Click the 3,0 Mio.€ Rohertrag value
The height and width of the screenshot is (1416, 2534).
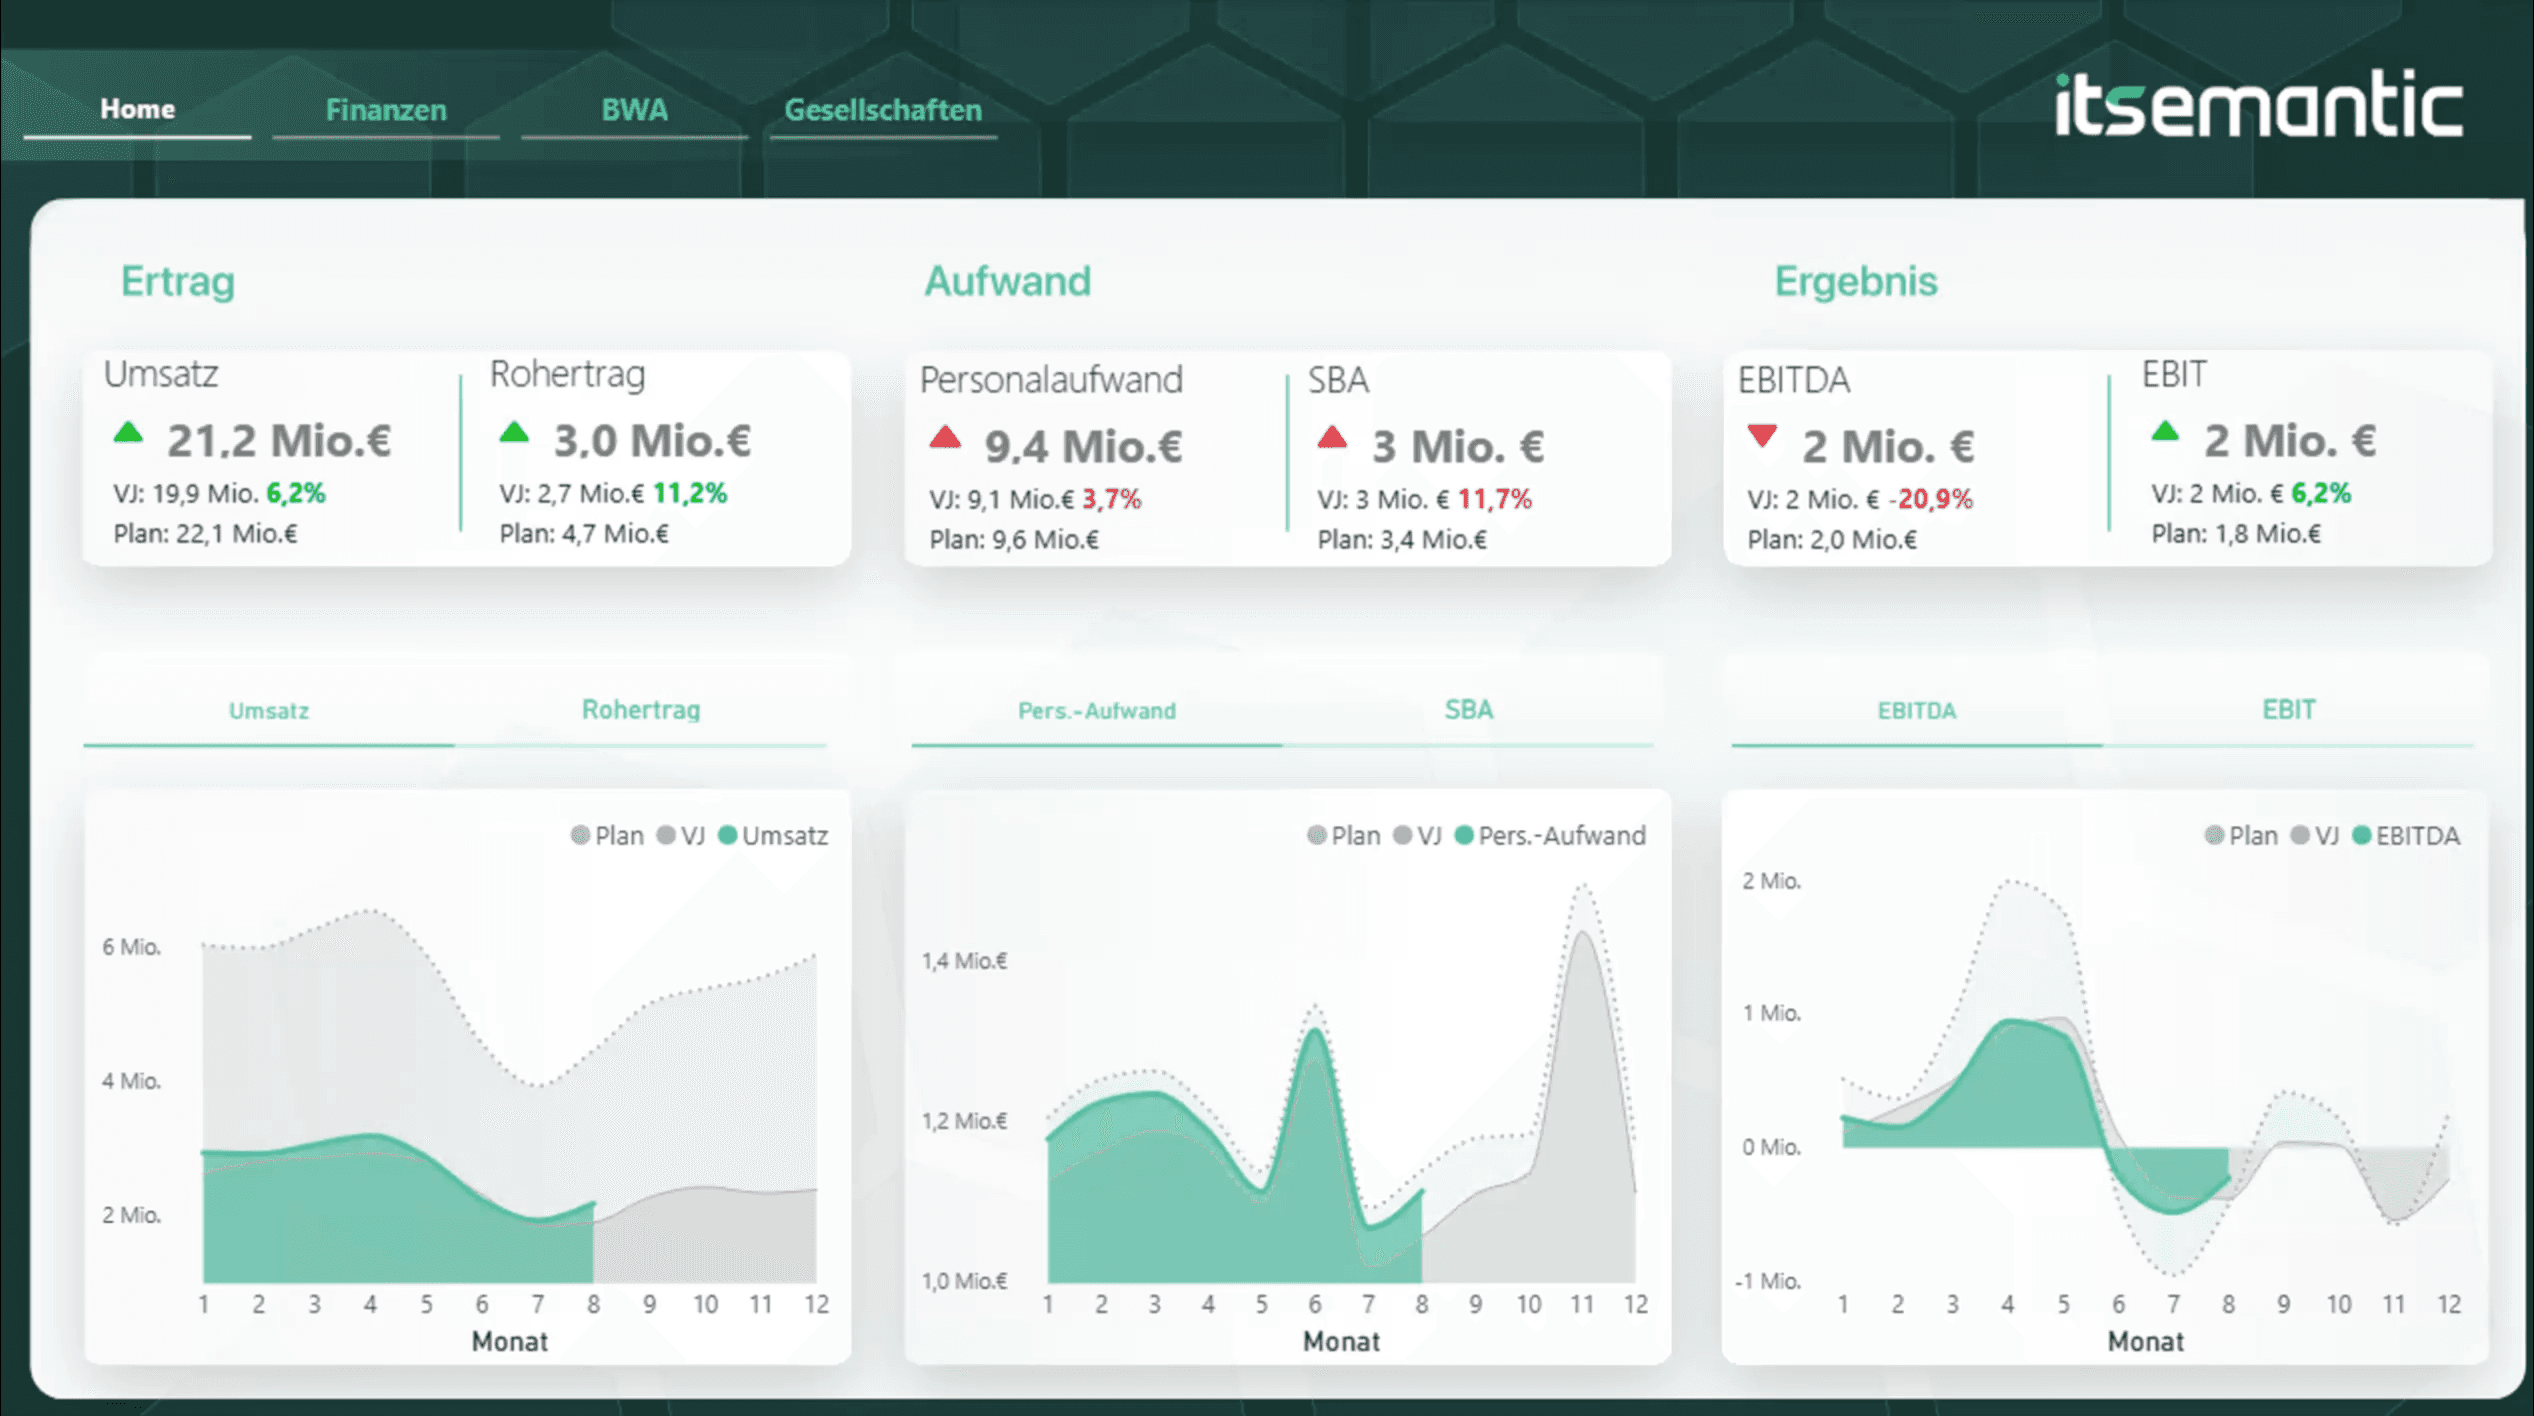[653, 441]
